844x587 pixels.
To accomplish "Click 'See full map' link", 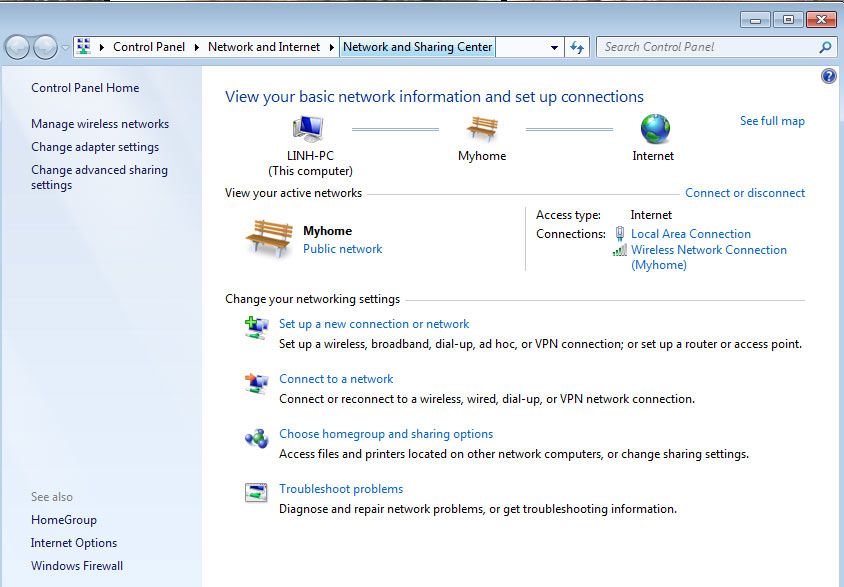I will click(x=772, y=121).
